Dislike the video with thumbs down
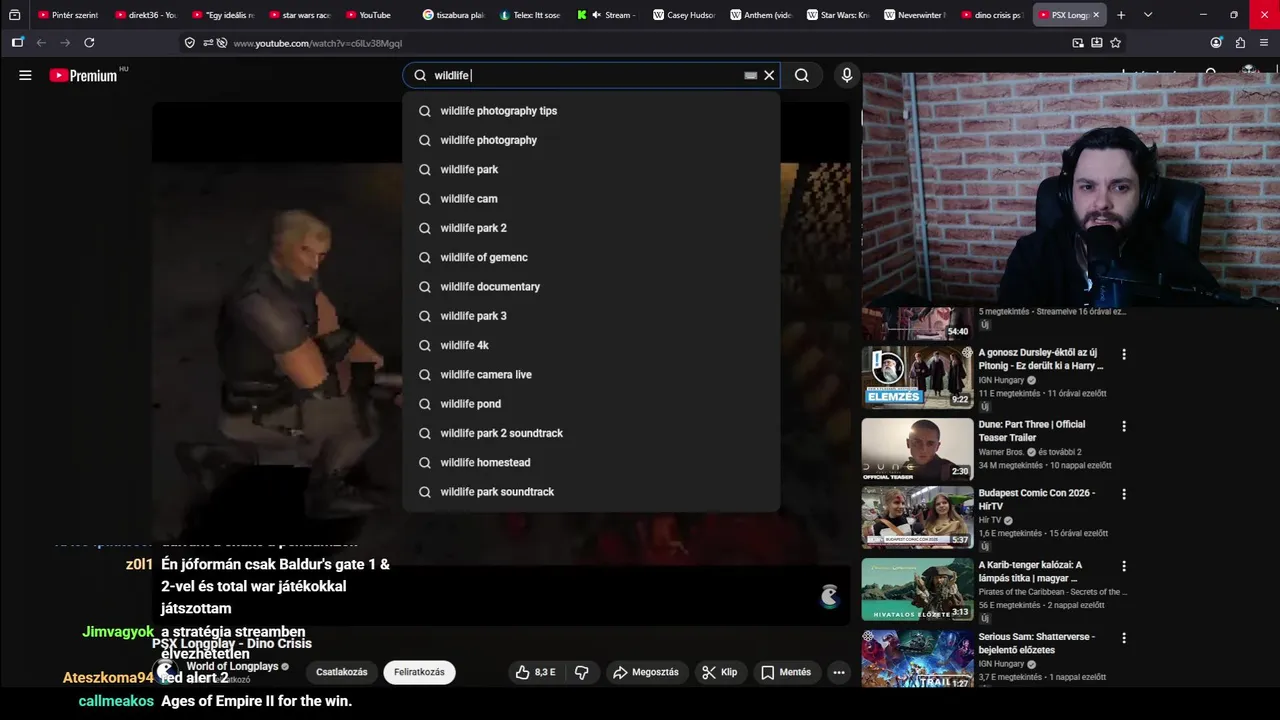Image resolution: width=1280 pixels, height=720 pixels. [x=581, y=672]
